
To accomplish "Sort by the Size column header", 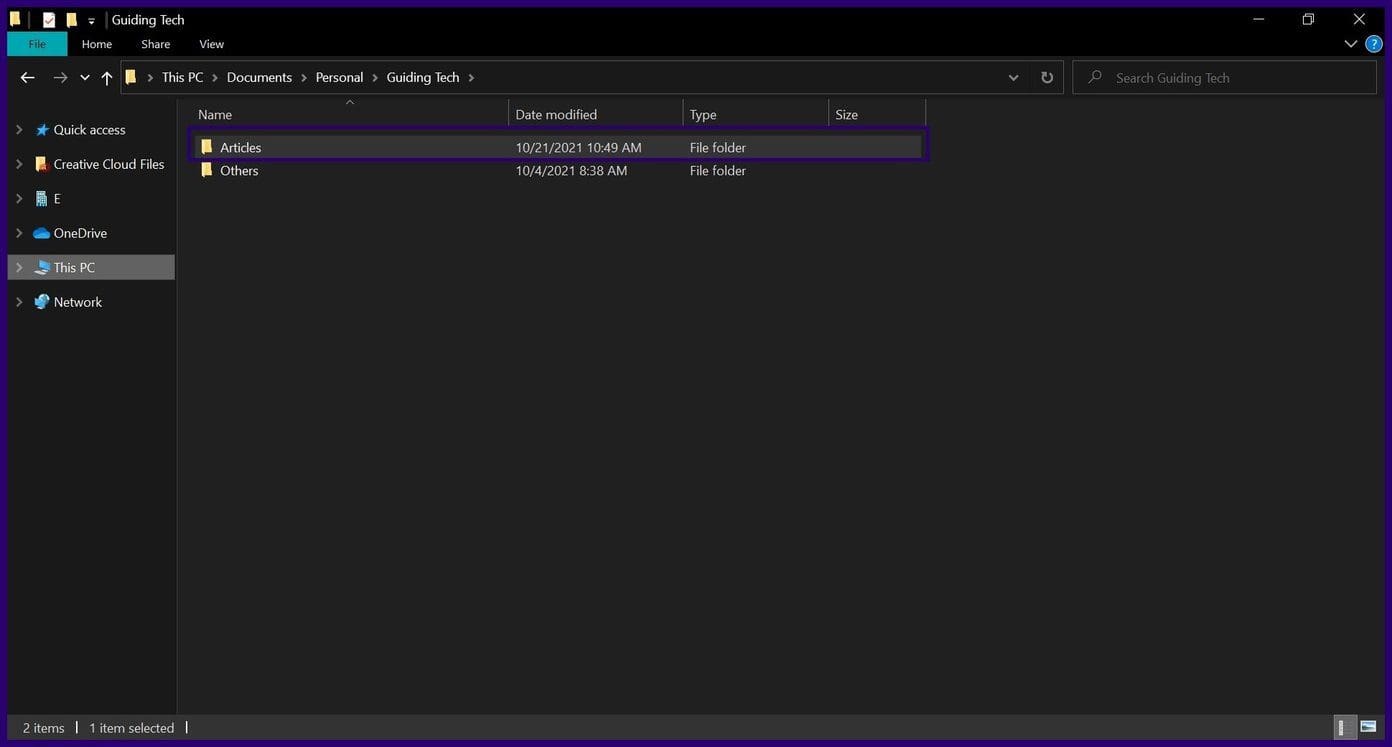I will pyautogui.click(x=877, y=114).
